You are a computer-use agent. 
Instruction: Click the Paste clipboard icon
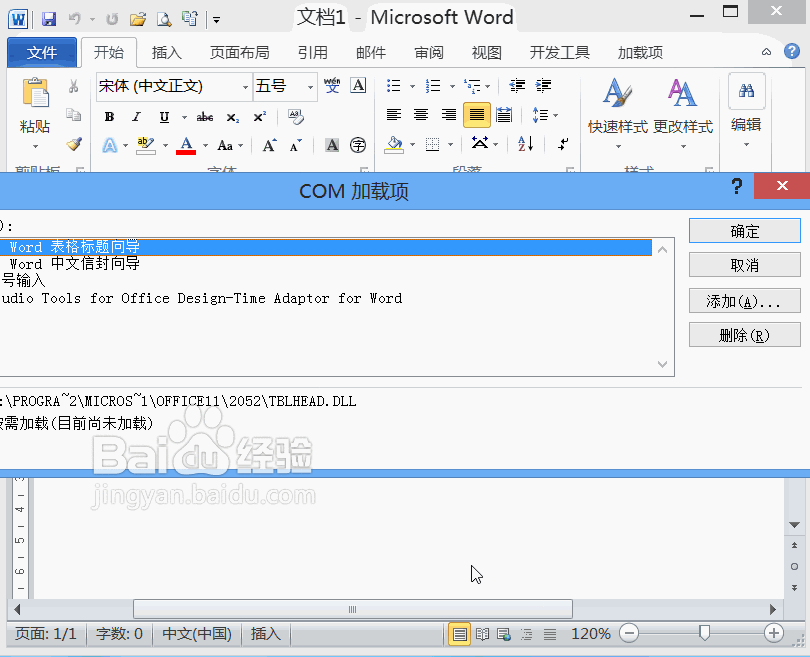point(35,93)
